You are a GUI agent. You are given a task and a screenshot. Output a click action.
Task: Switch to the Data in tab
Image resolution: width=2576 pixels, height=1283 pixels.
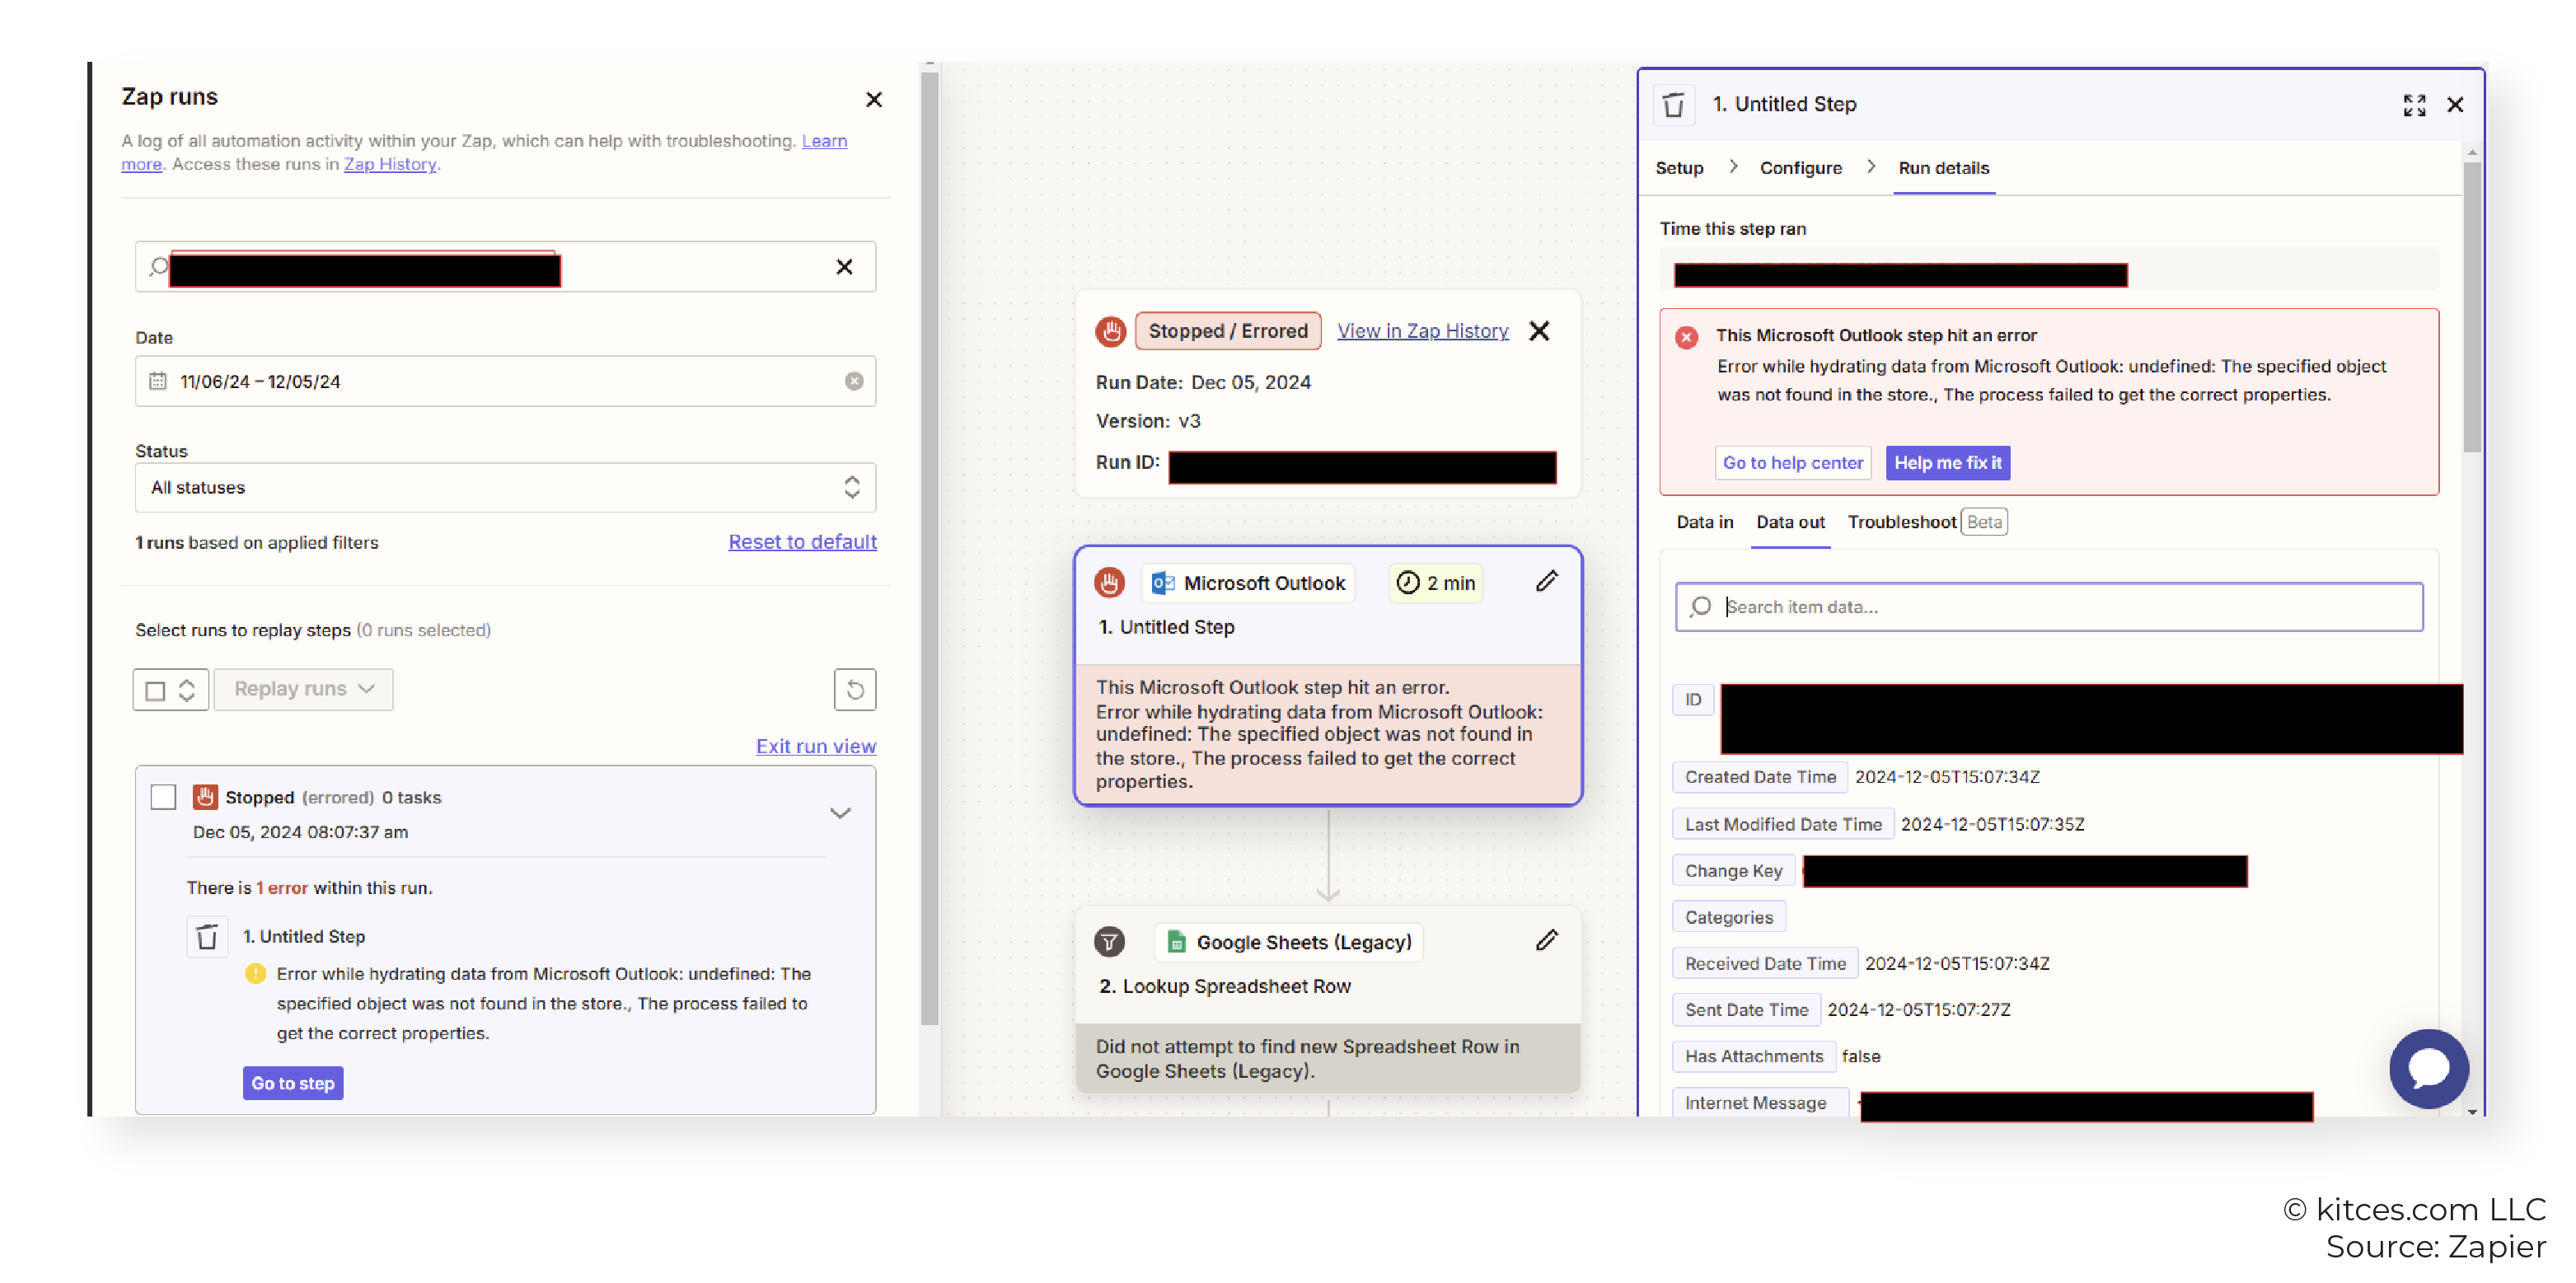pos(1705,522)
